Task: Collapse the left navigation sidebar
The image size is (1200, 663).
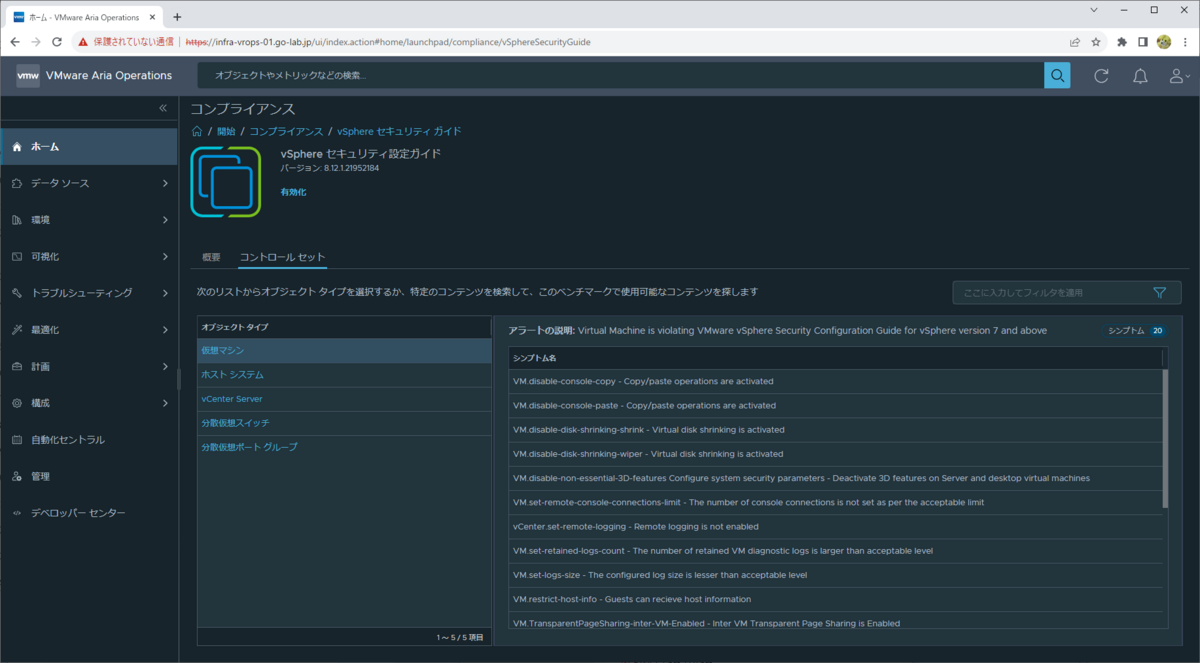Action: (163, 108)
